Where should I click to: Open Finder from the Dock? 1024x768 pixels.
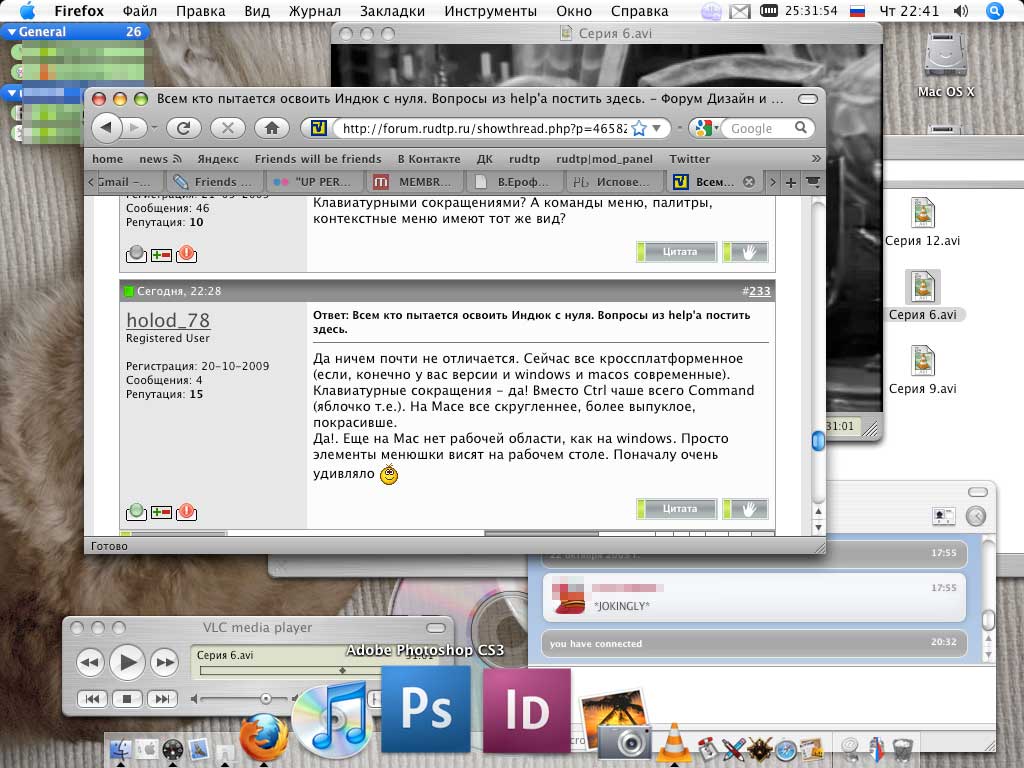point(120,750)
